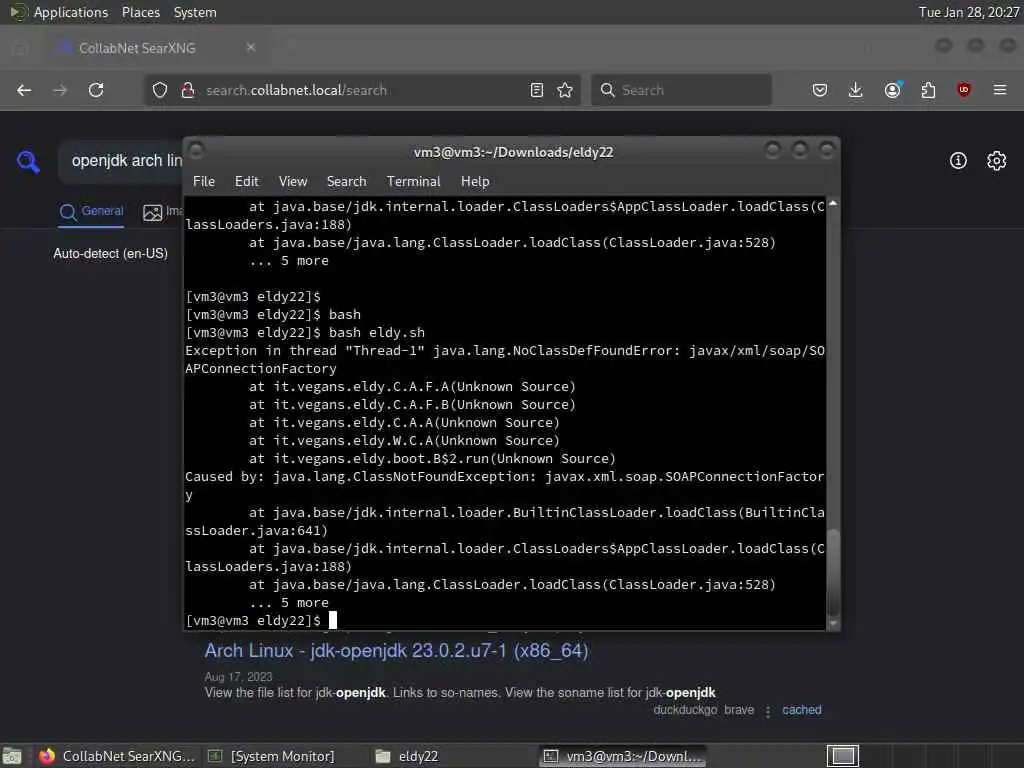Open the extensions puzzle icon
Screen dimensions: 1024x768
tap(928, 90)
